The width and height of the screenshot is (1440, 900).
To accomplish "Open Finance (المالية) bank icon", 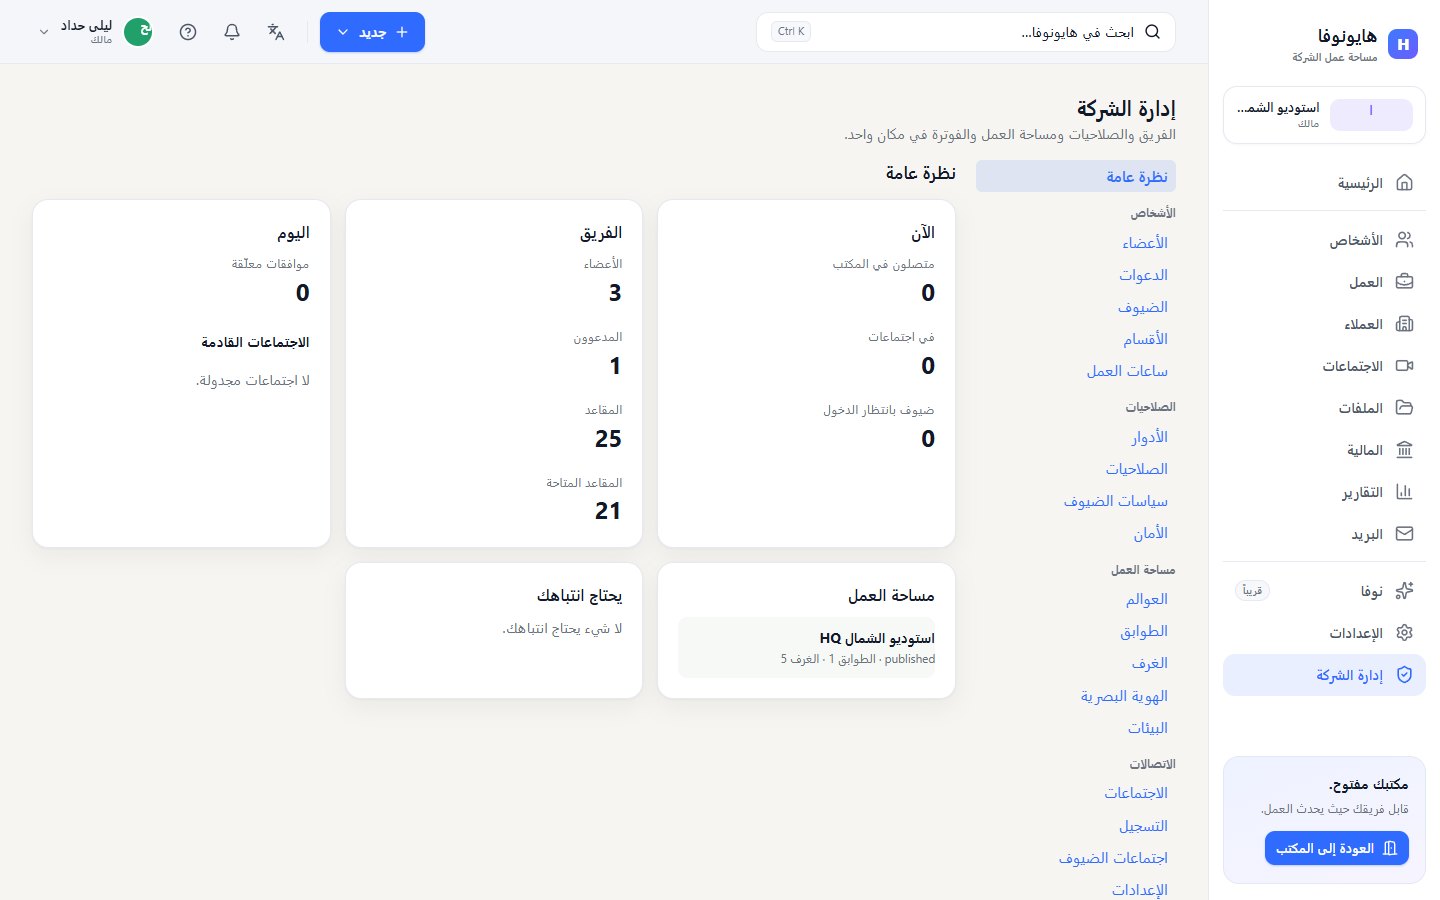I will [x=1404, y=450].
